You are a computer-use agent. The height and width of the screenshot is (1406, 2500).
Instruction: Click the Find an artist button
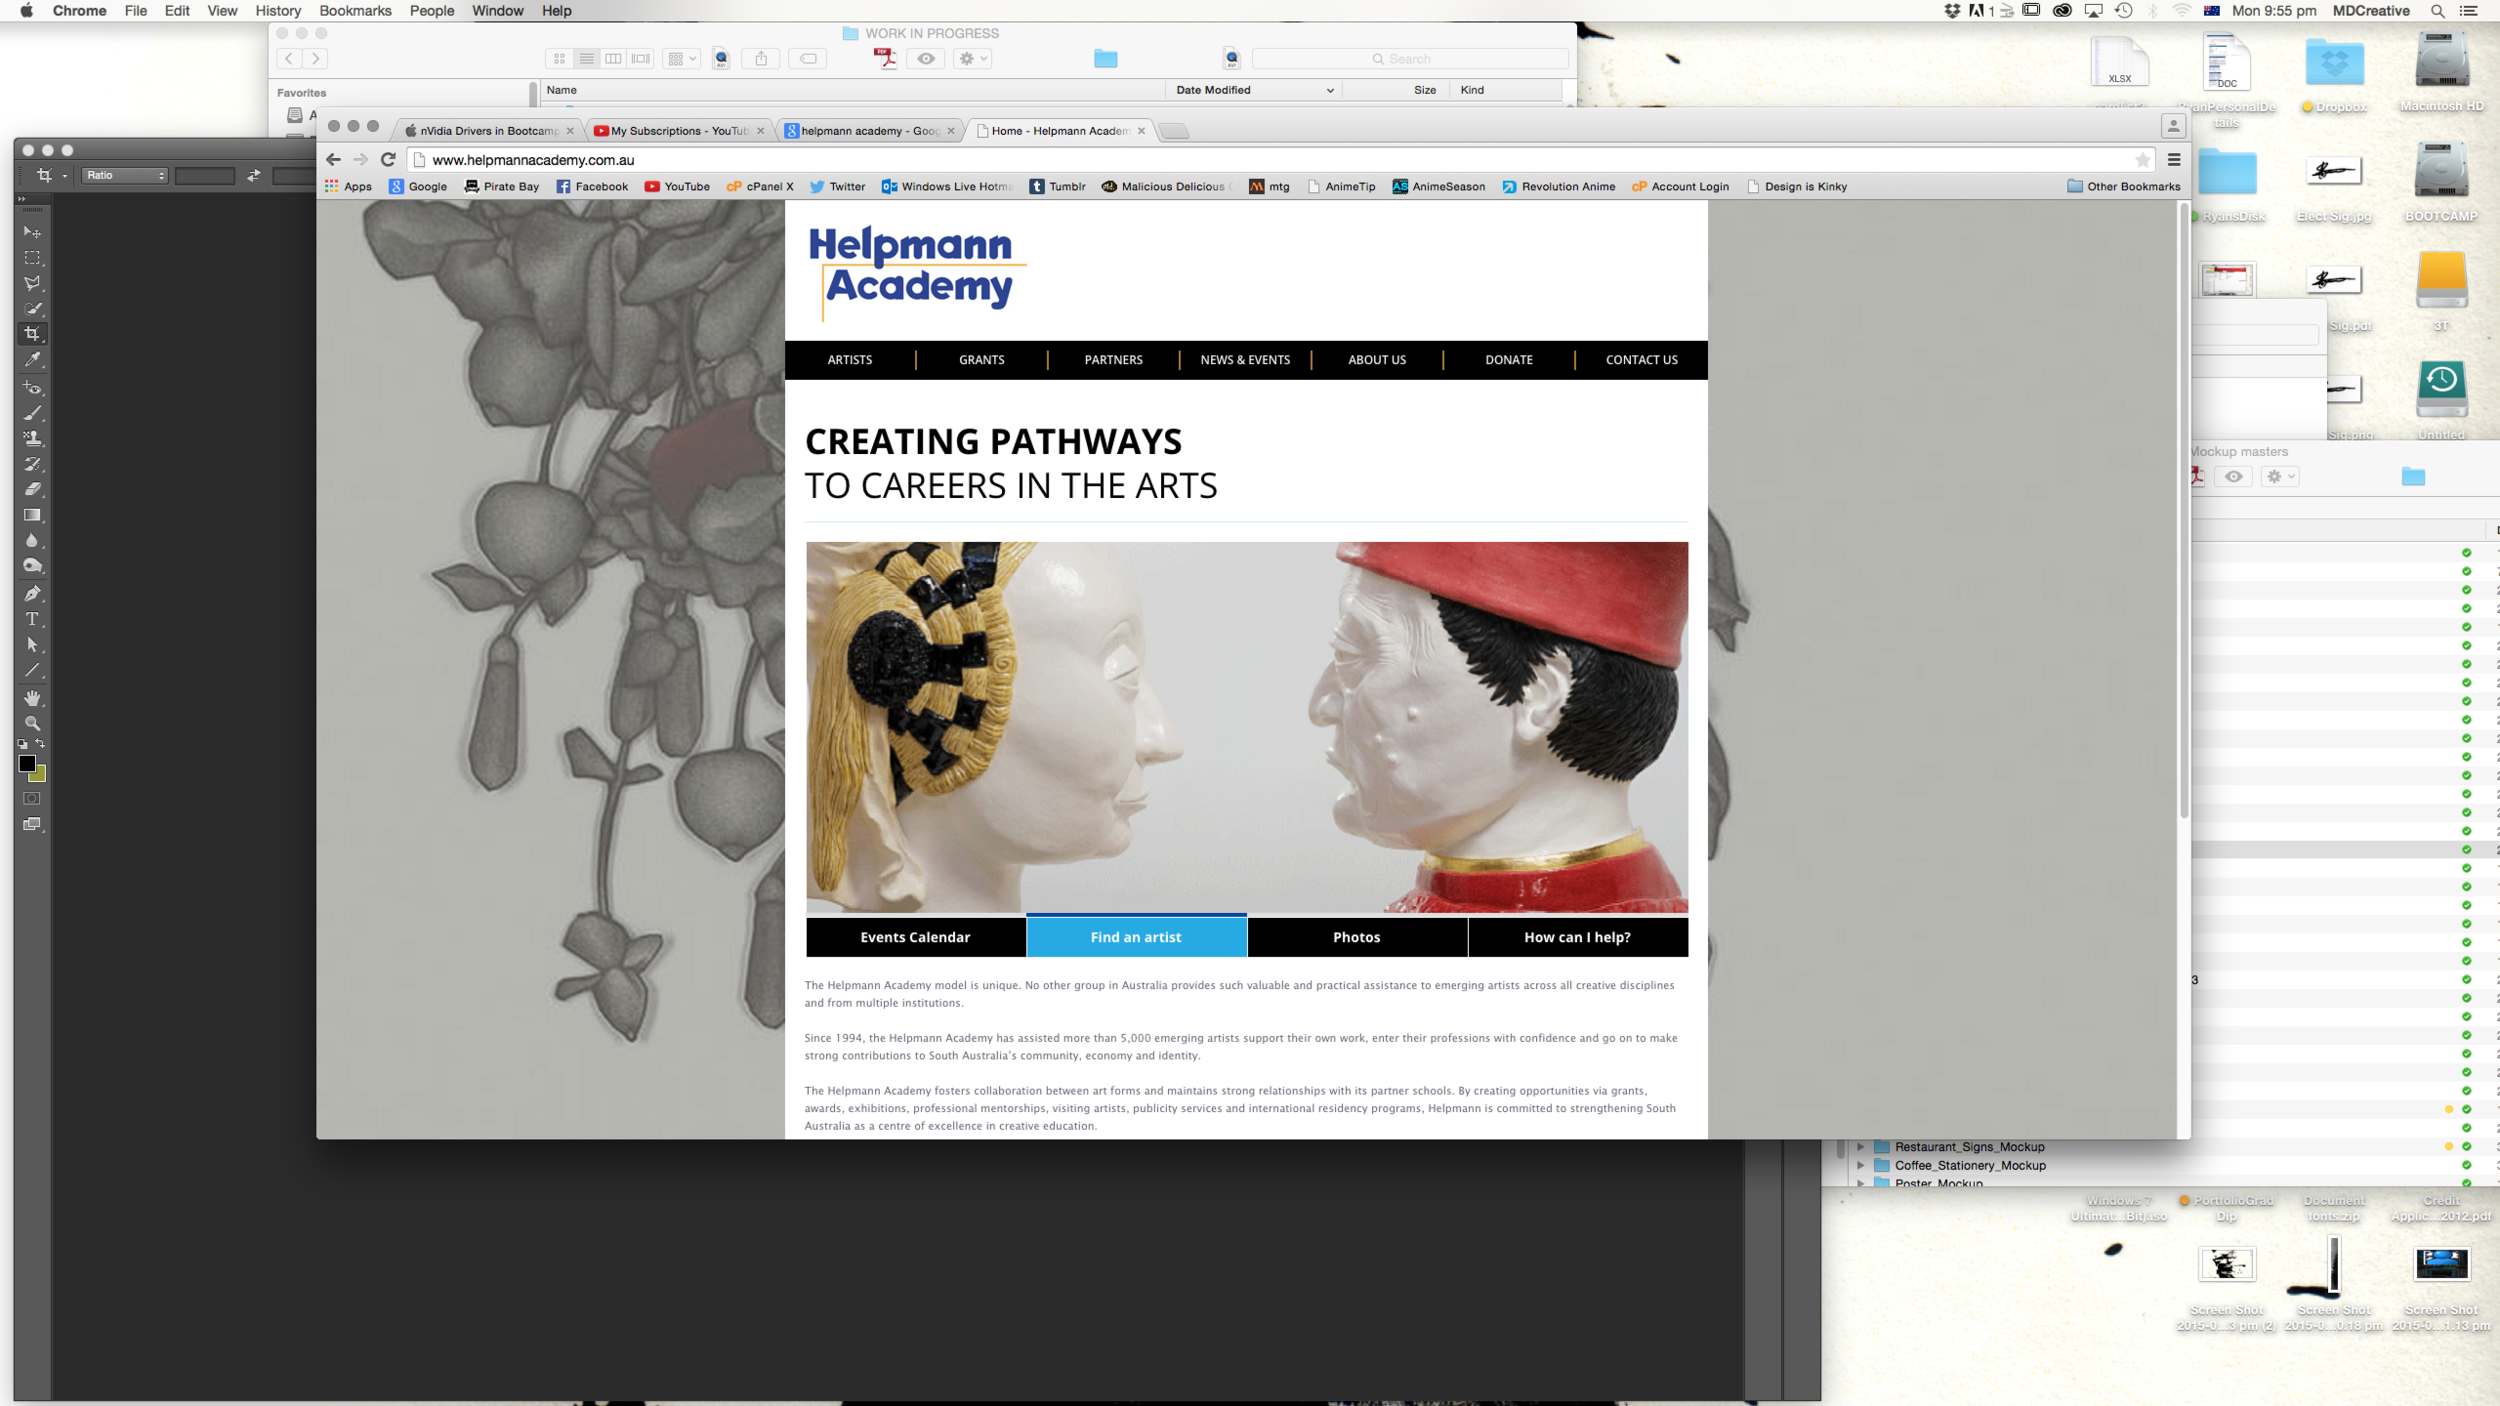[1136, 937]
